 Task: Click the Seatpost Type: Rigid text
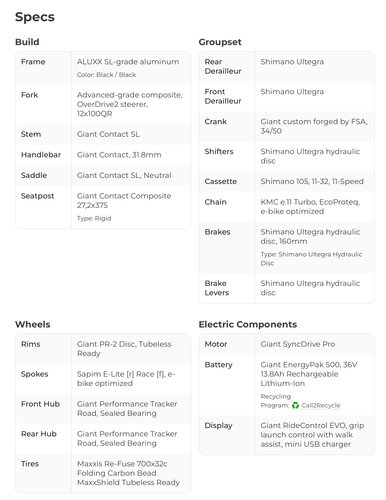[x=94, y=218]
